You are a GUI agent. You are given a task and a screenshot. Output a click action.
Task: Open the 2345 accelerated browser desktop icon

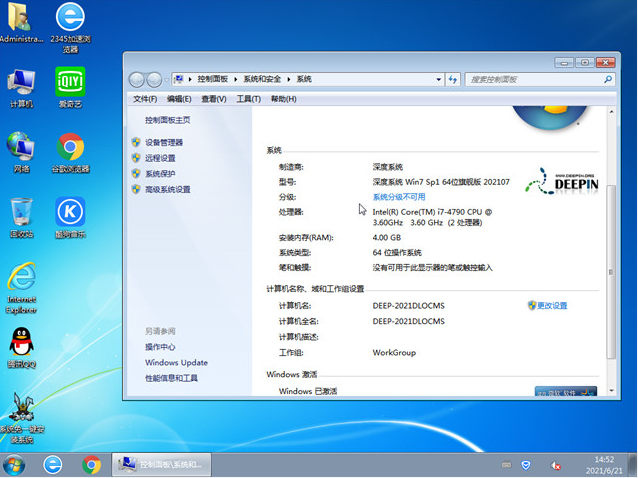click(70, 18)
